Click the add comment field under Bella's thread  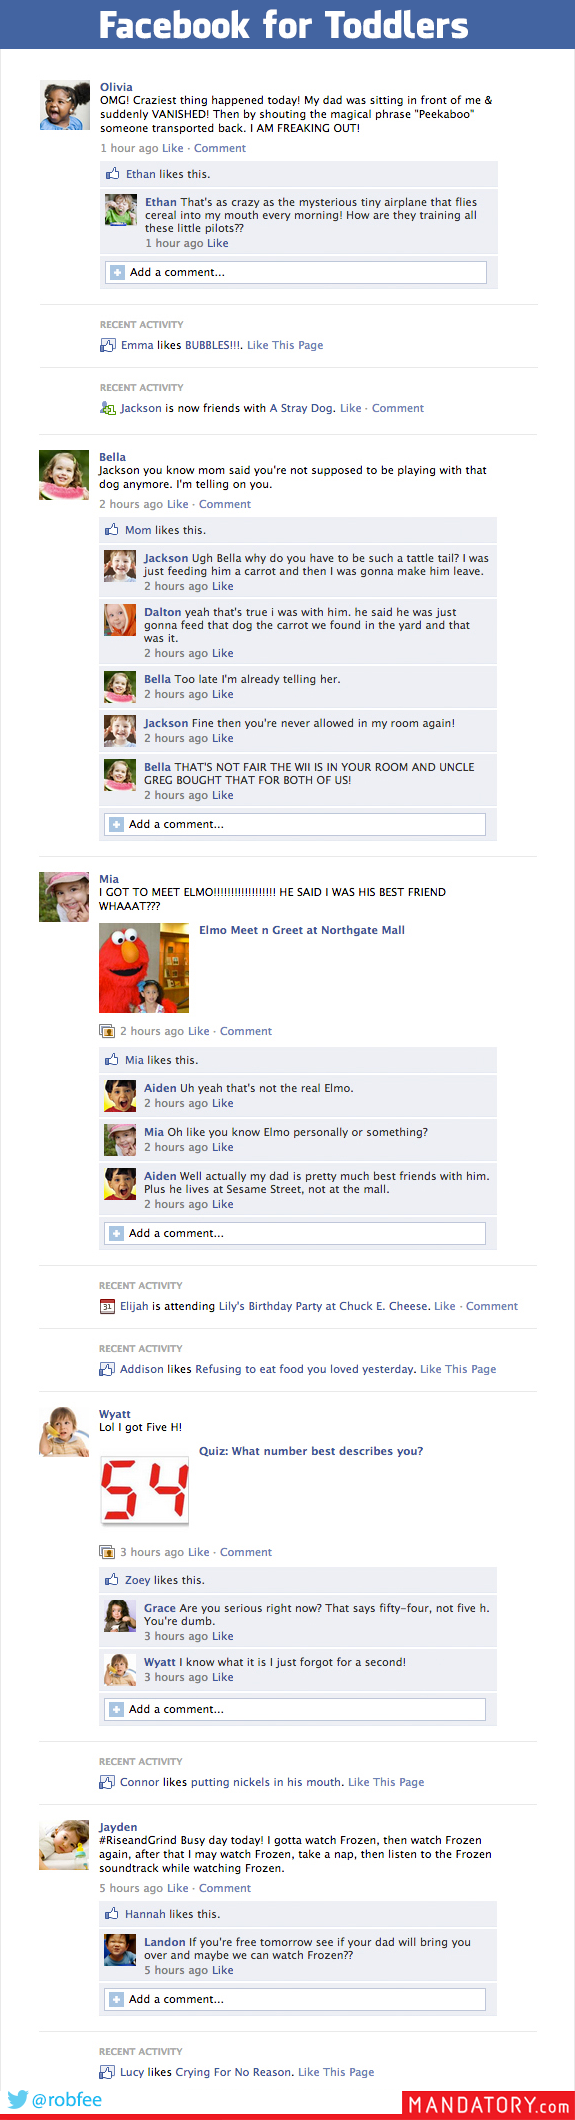(295, 824)
